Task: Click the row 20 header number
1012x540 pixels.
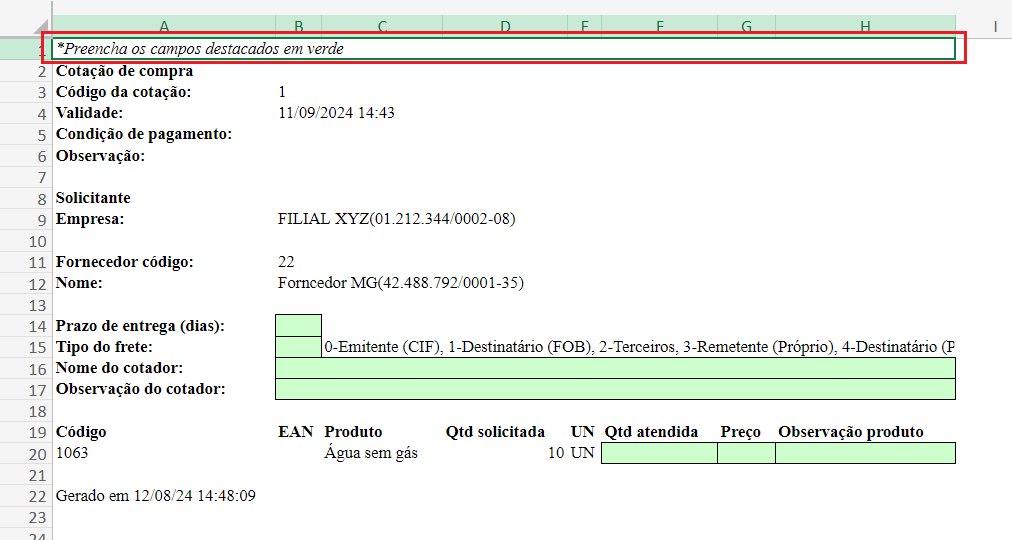Action: (39, 454)
